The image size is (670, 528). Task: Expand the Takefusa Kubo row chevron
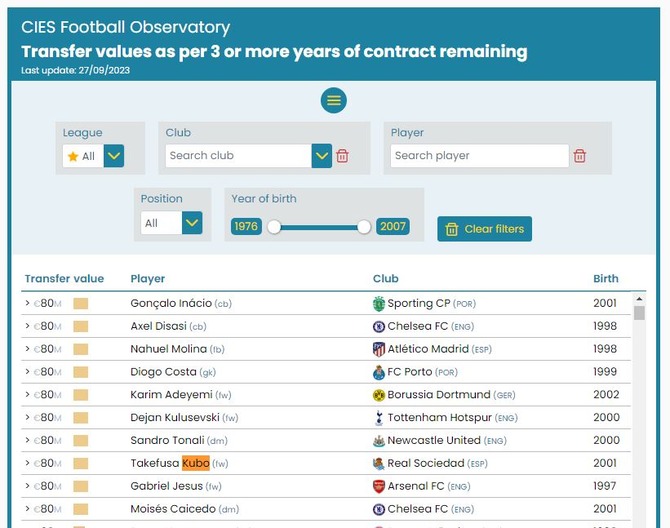pos(27,463)
